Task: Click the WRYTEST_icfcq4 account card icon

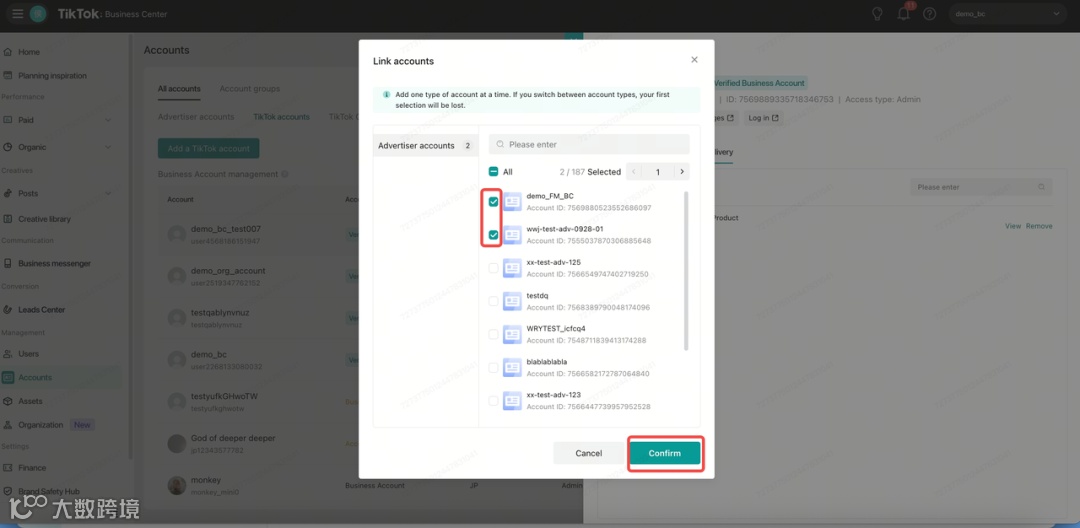Action: point(512,334)
